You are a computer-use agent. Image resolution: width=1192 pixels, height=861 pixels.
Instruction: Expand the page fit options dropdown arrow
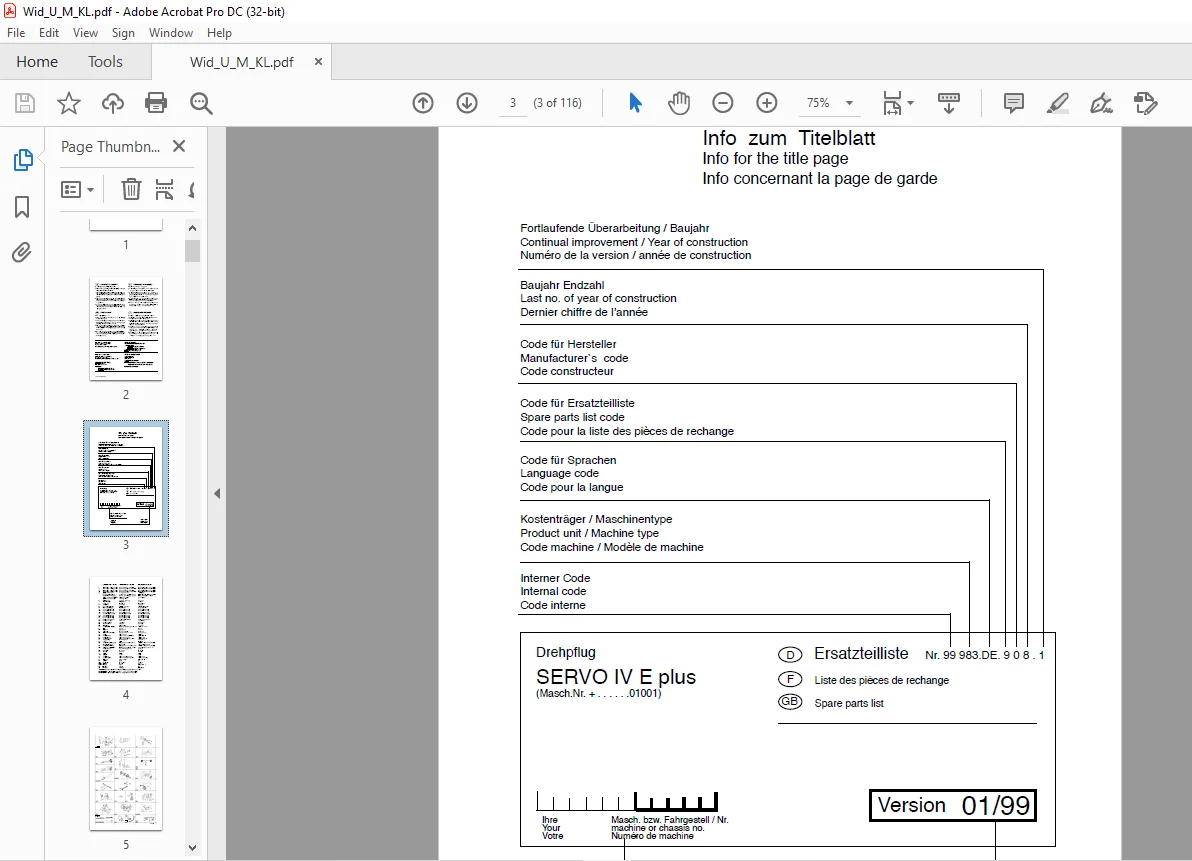point(911,103)
